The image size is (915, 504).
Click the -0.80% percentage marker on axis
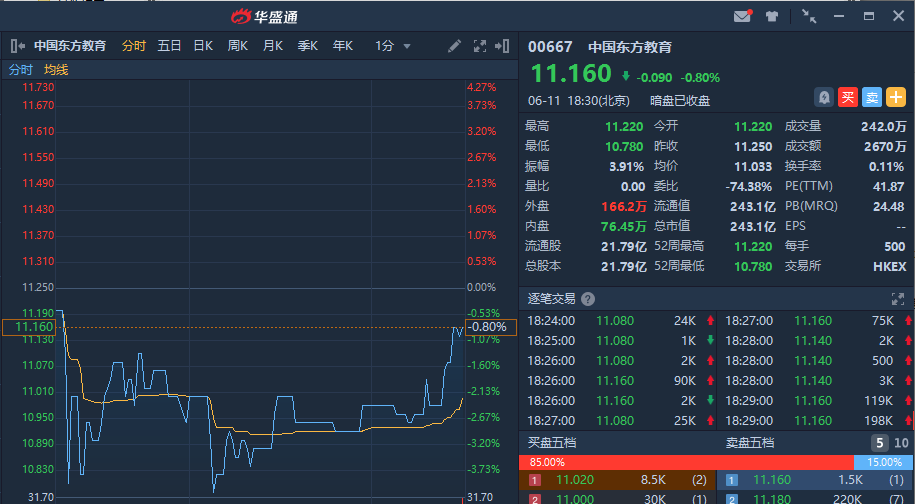491,327
